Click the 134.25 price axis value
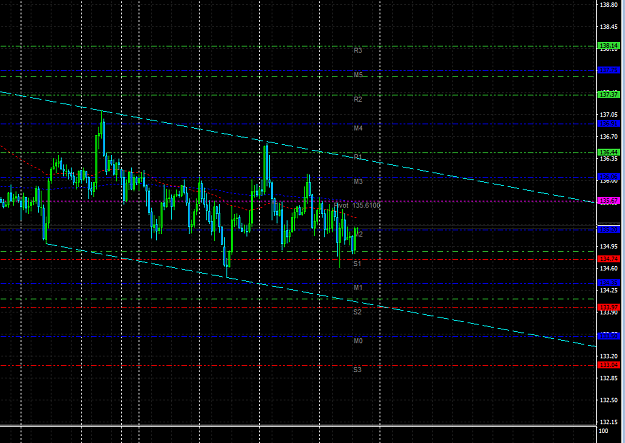Image resolution: width=625 pixels, height=443 pixels. coord(609,290)
